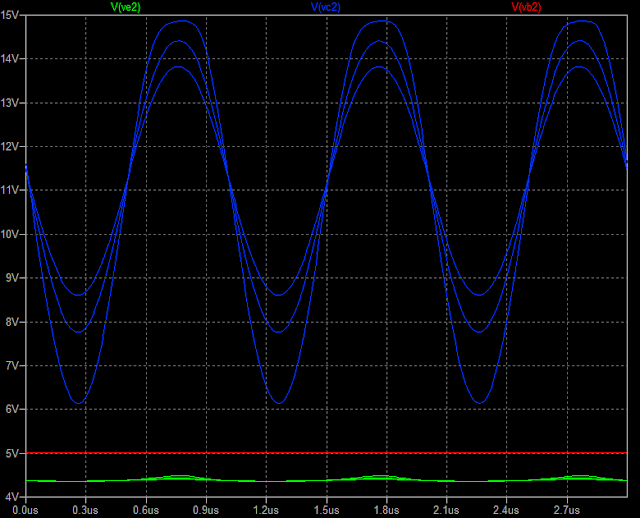This screenshot has height=518, width=640.
Task: Click the 10V vertical axis label
Action: pyautogui.click(x=9, y=234)
